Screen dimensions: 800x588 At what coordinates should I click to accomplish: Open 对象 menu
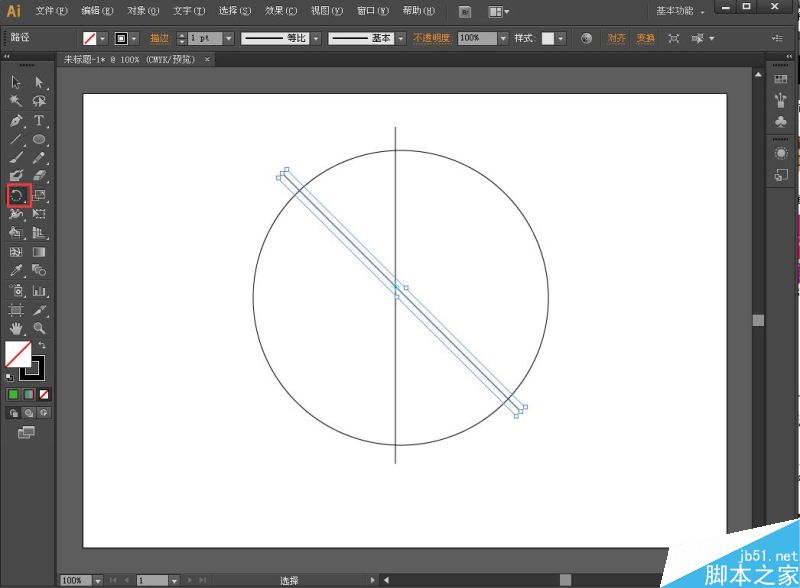click(x=143, y=10)
